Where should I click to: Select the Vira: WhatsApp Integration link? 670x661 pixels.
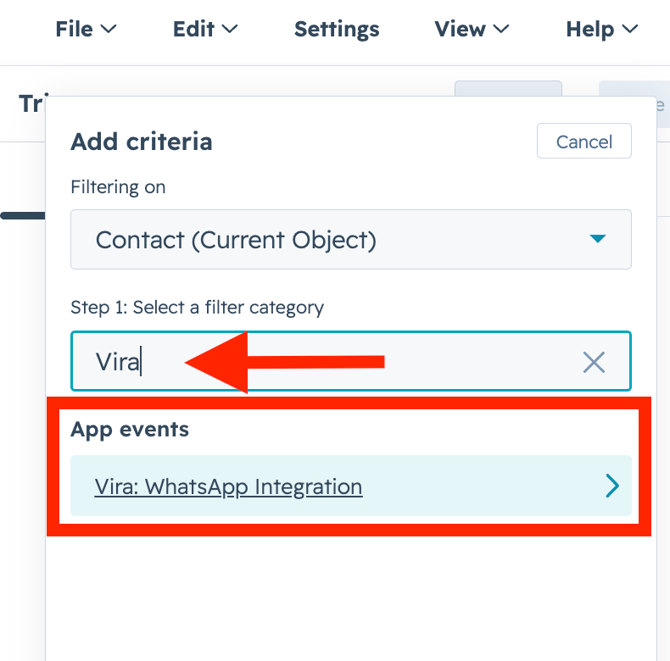(x=228, y=487)
